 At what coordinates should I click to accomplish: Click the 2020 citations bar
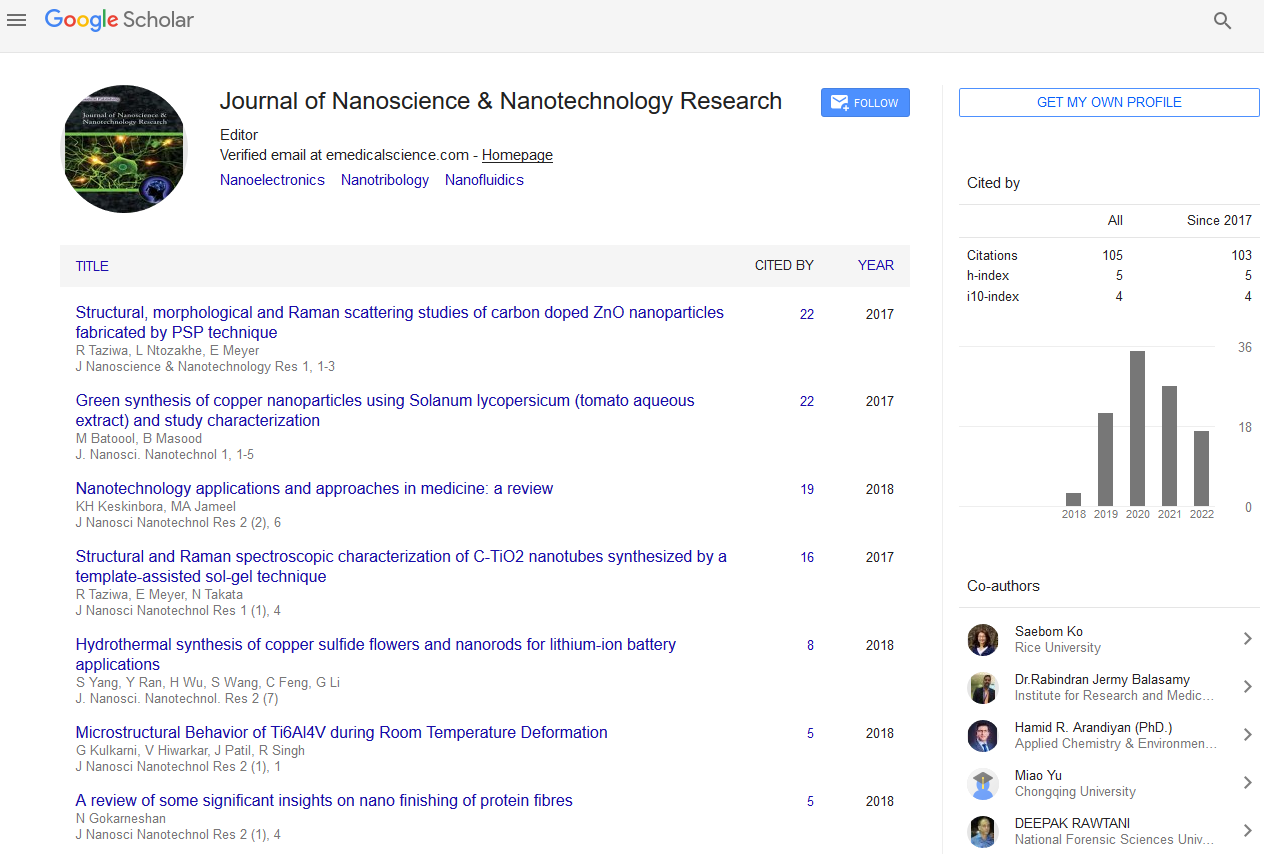tap(1137, 428)
